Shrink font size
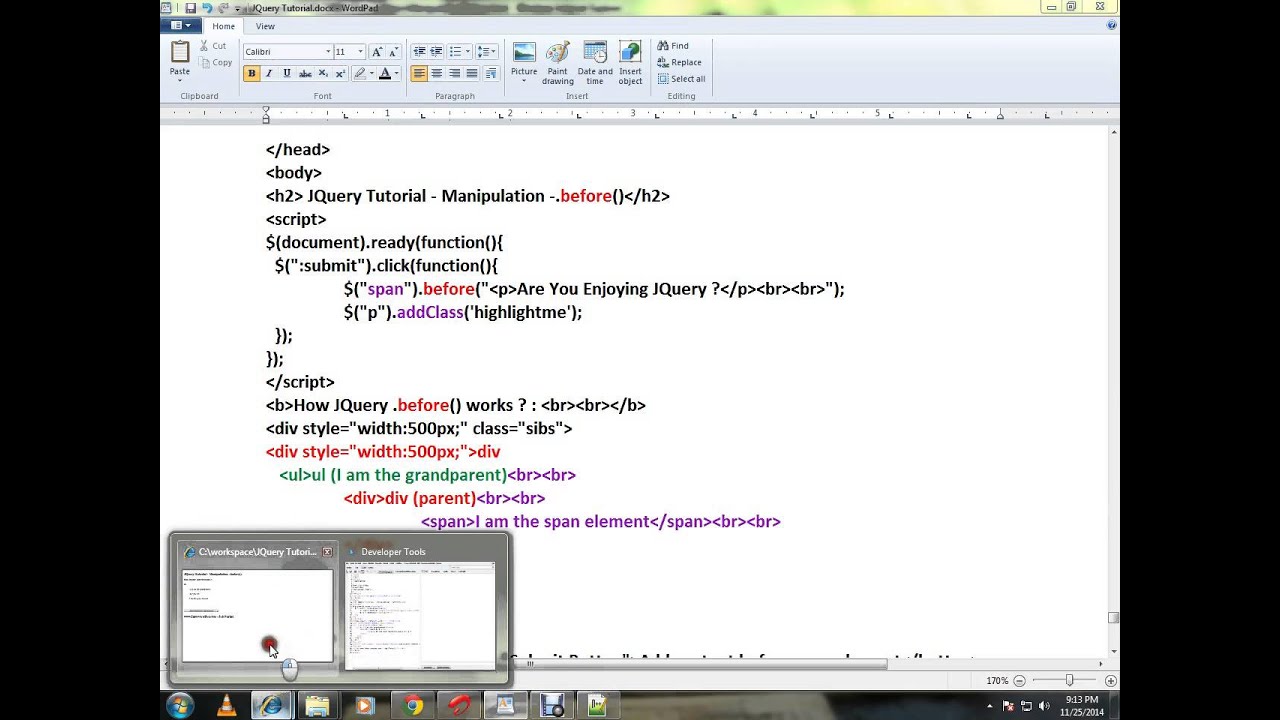 391,52
